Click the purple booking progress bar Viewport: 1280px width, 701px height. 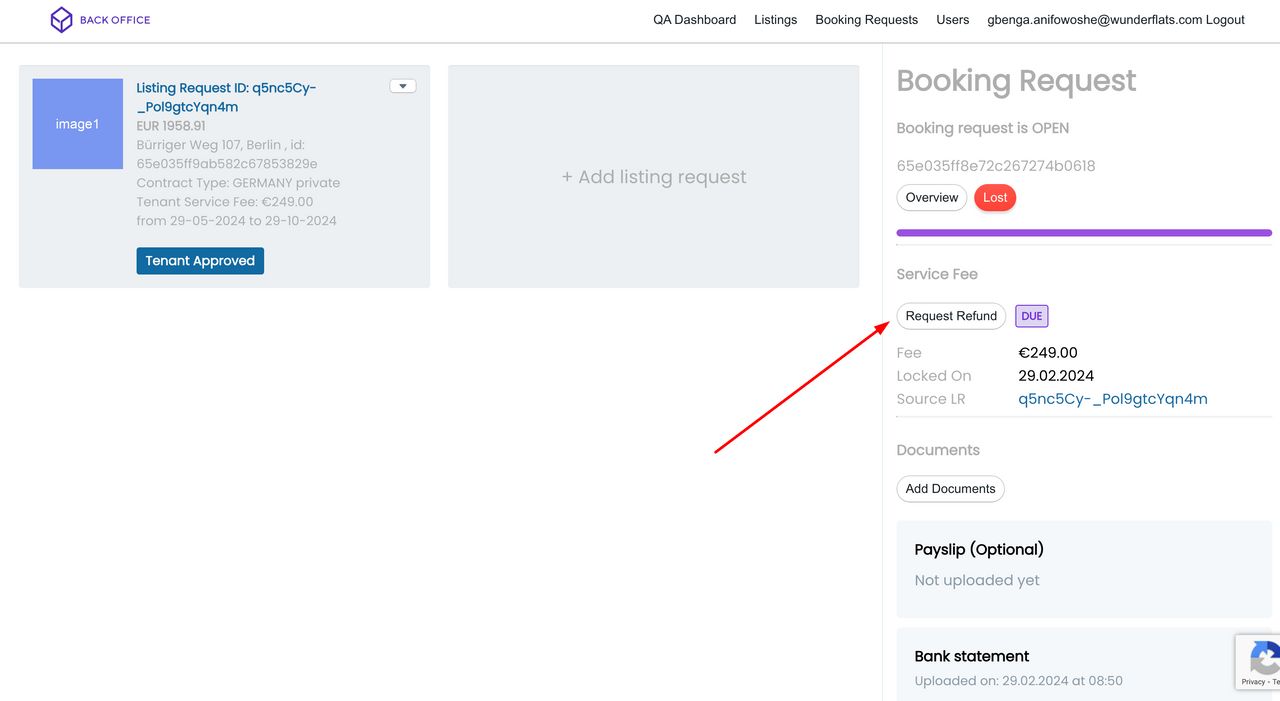[1083, 233]
